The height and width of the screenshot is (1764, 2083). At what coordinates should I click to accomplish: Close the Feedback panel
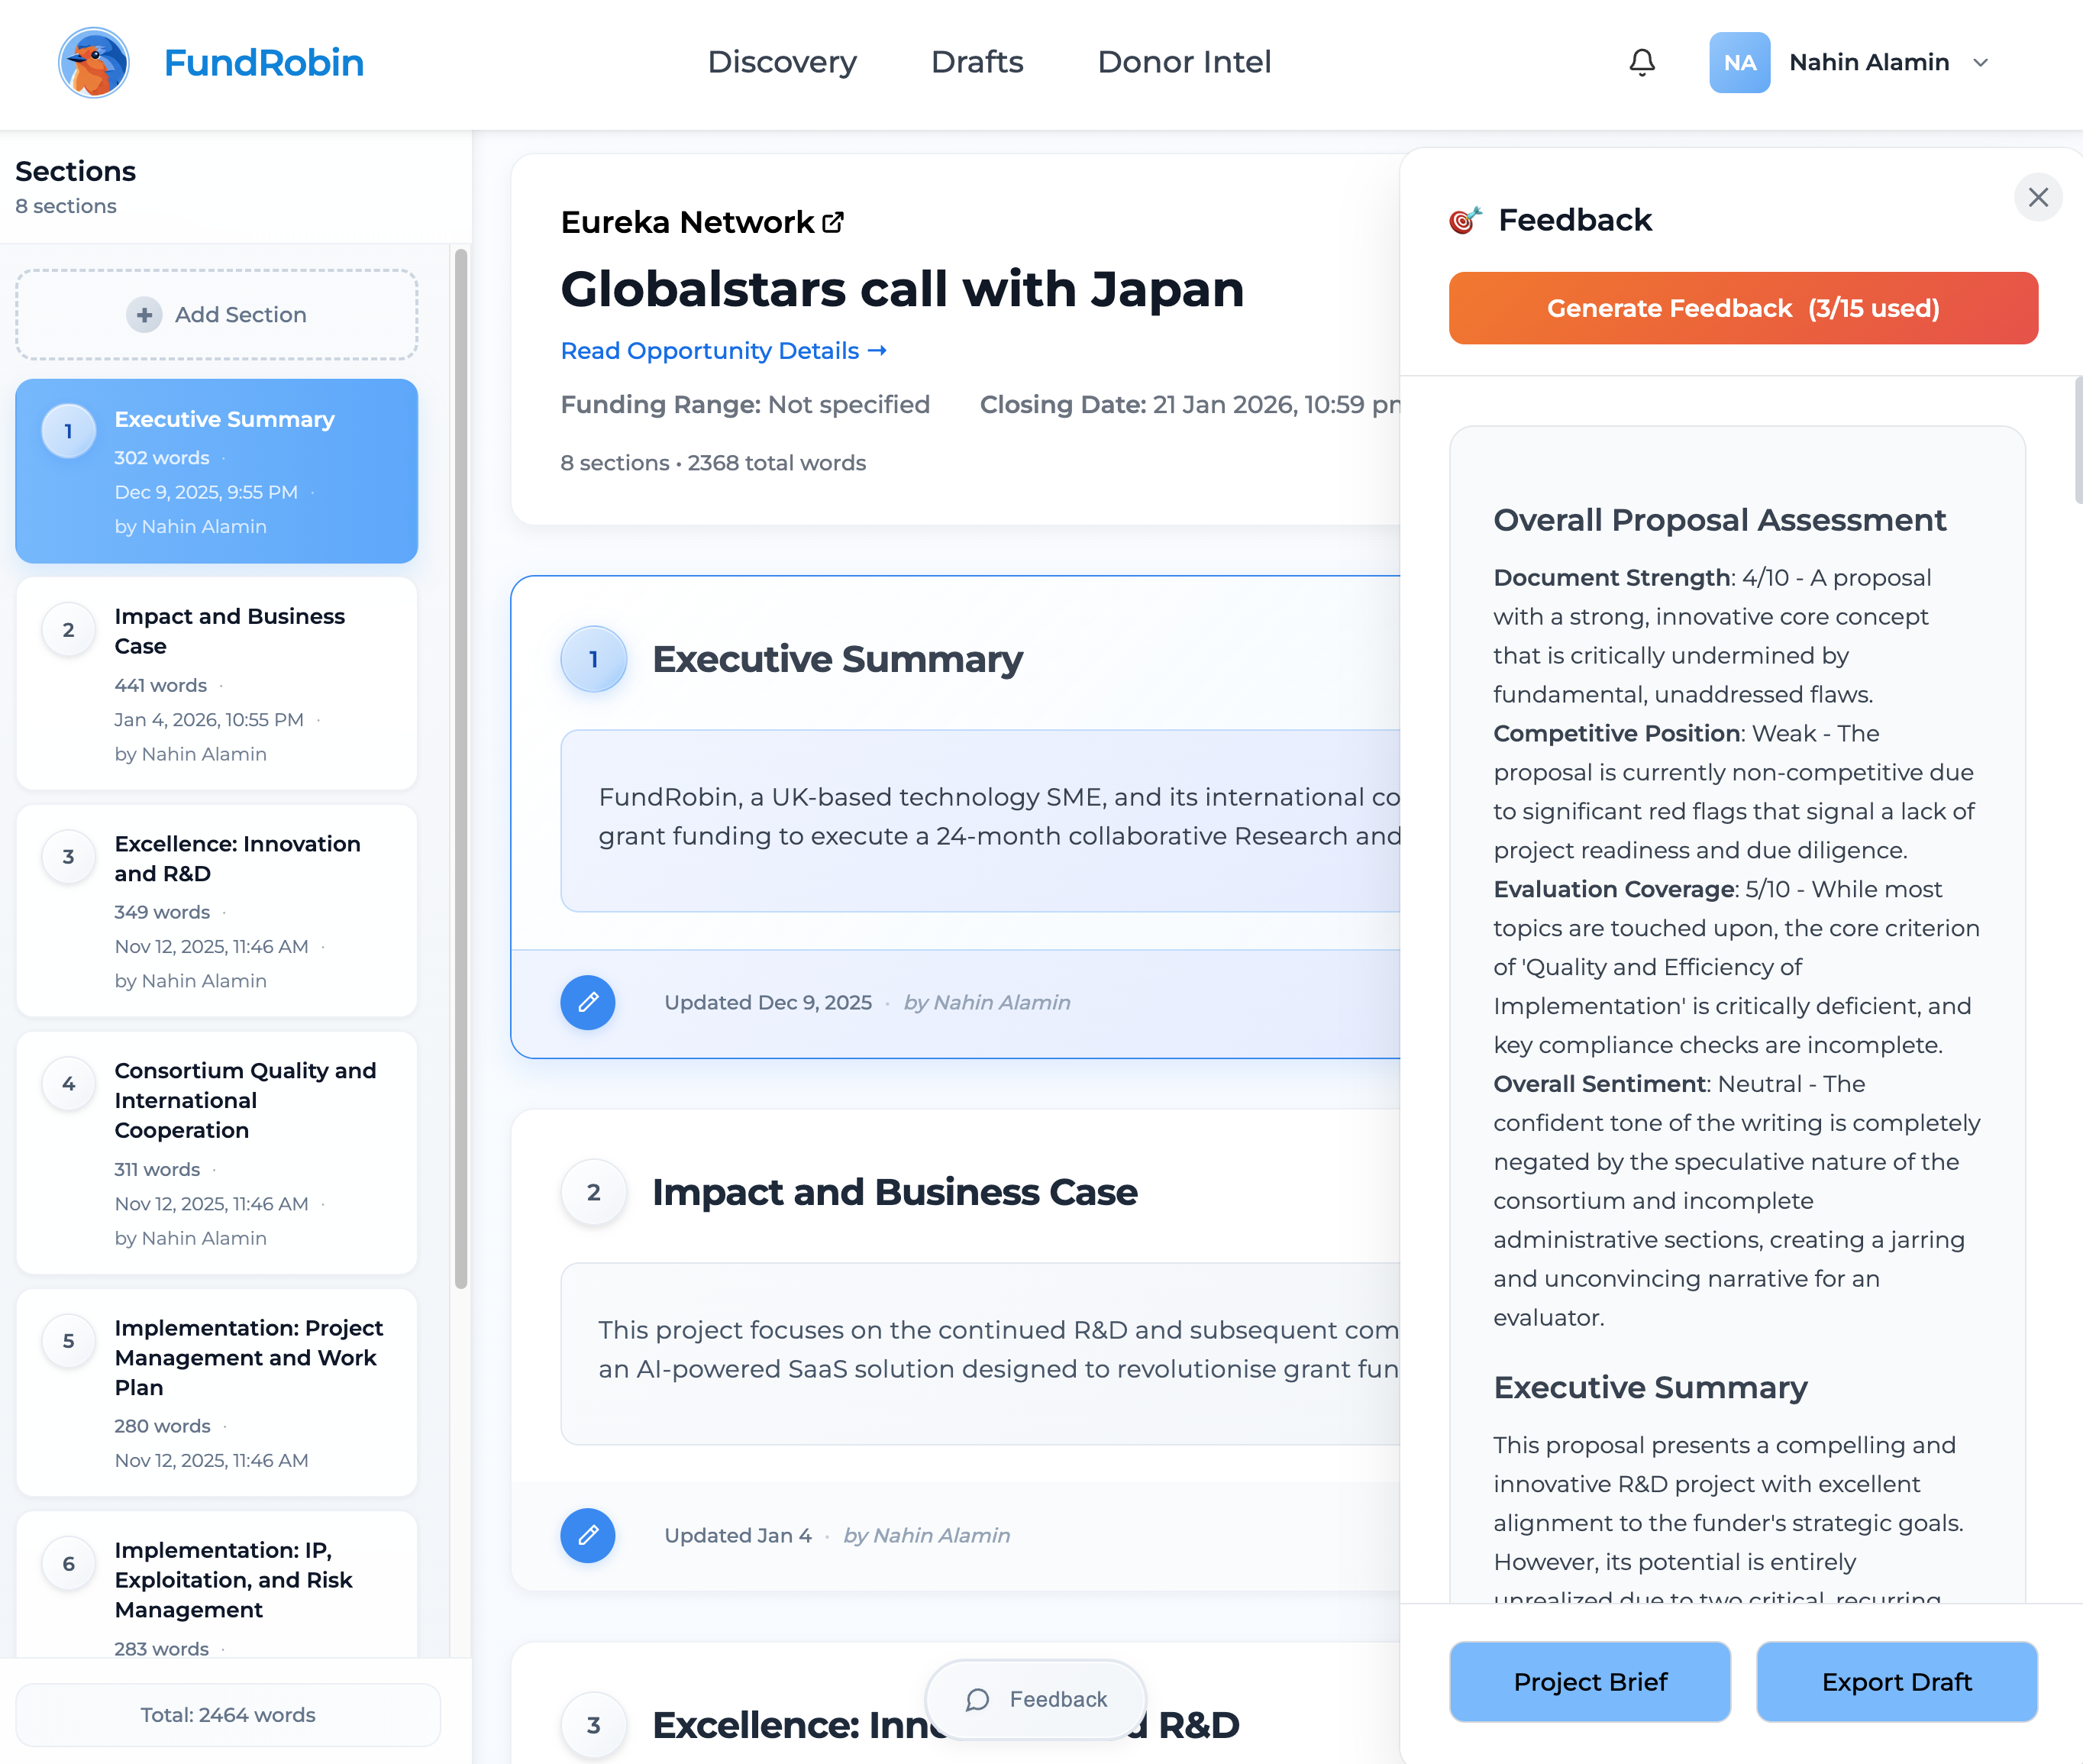[2038, 197]
